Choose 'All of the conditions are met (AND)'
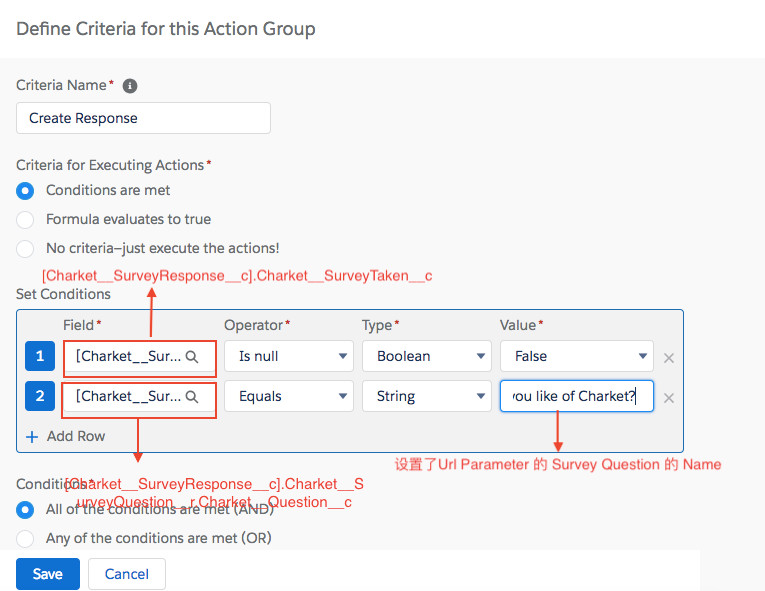The width and height of the screenshot is (765, 591). [25, 509]
